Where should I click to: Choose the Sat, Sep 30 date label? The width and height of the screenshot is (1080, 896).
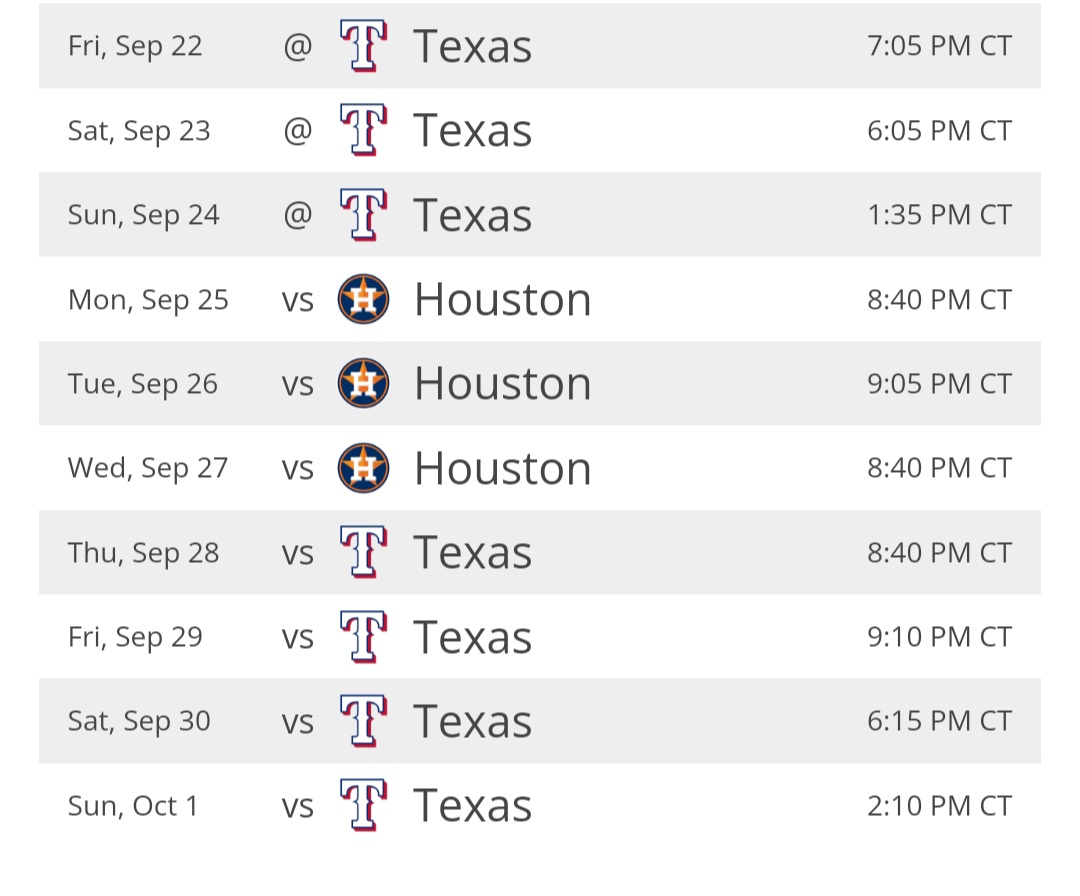coord(139,722)
